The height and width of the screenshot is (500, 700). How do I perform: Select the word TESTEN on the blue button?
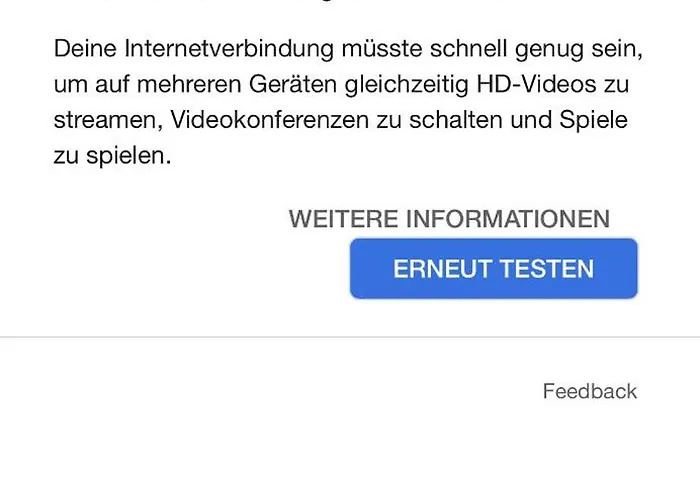[x=547, y=269]
